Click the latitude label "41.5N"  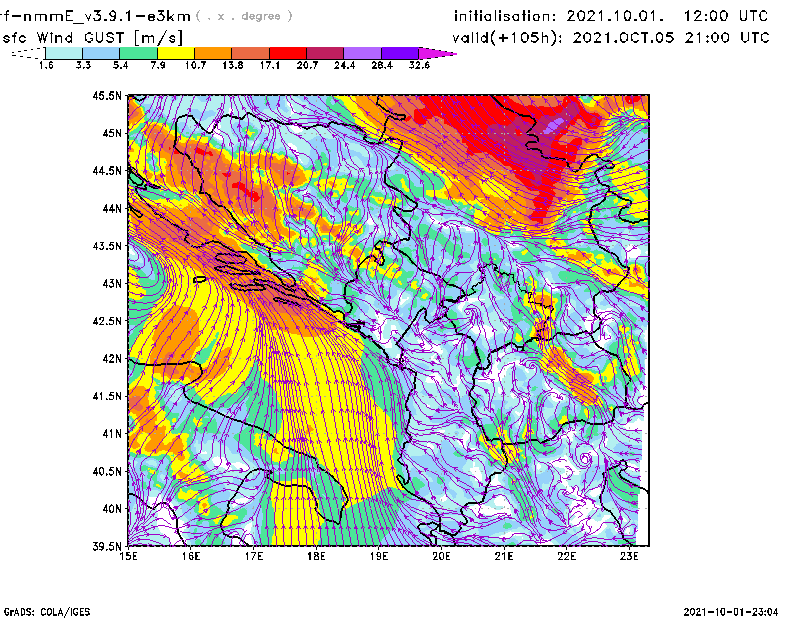click(x=107, y=396)
